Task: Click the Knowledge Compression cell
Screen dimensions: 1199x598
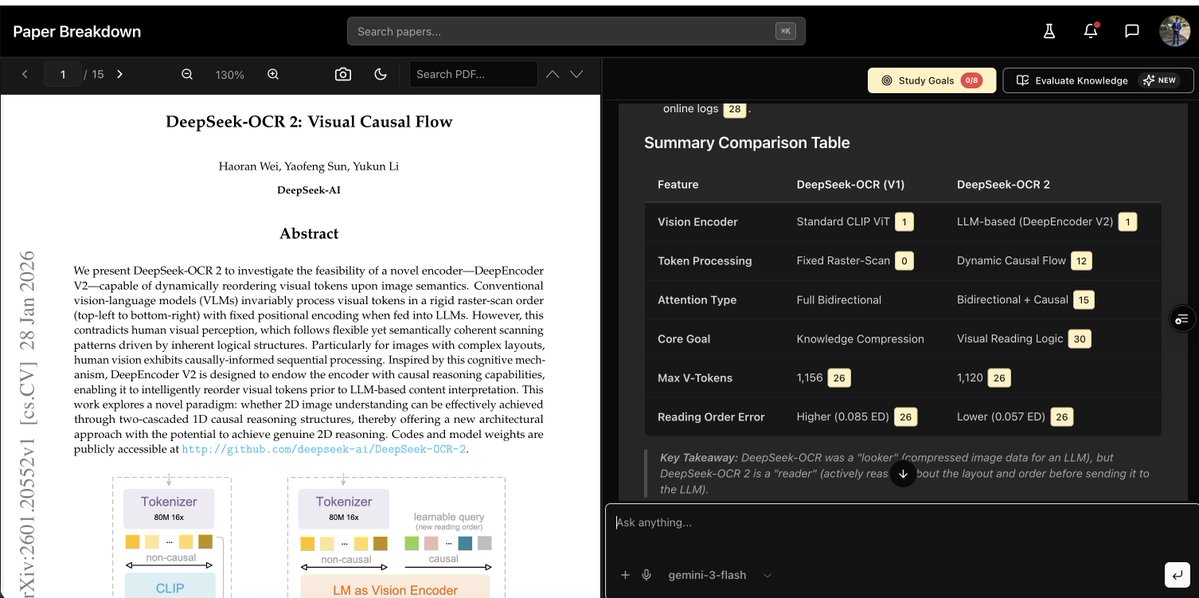Action: point(860,339)
